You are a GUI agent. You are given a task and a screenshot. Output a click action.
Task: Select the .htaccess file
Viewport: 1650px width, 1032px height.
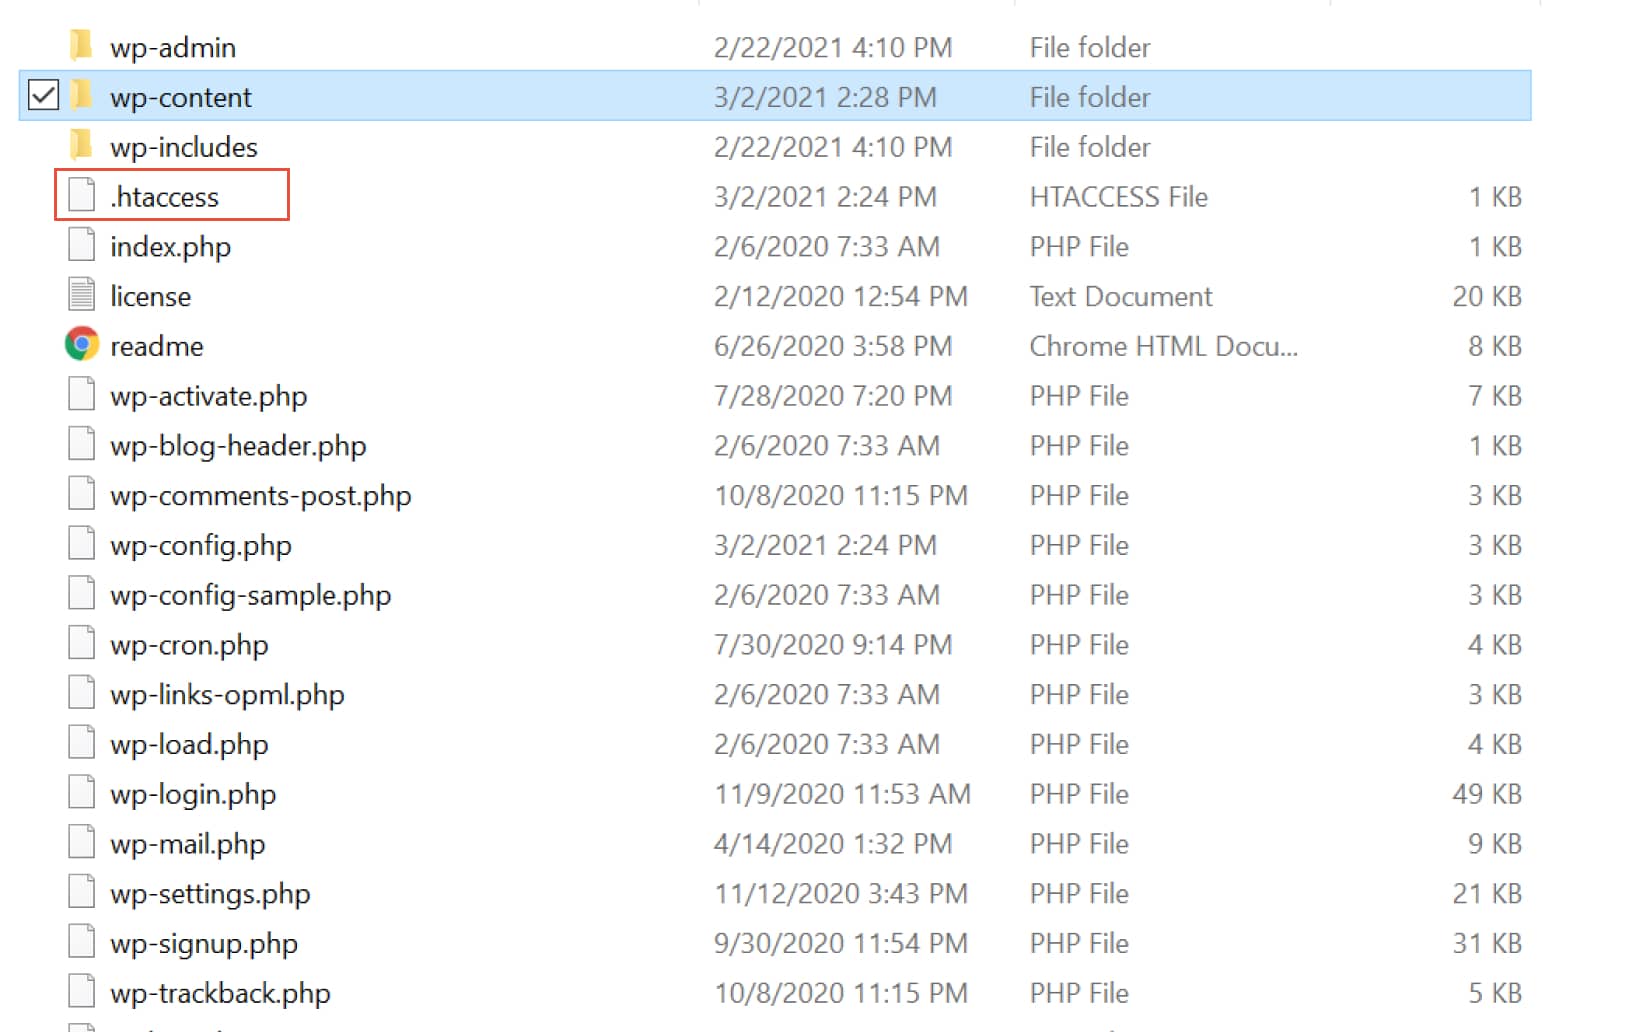[x=167, y=196]
